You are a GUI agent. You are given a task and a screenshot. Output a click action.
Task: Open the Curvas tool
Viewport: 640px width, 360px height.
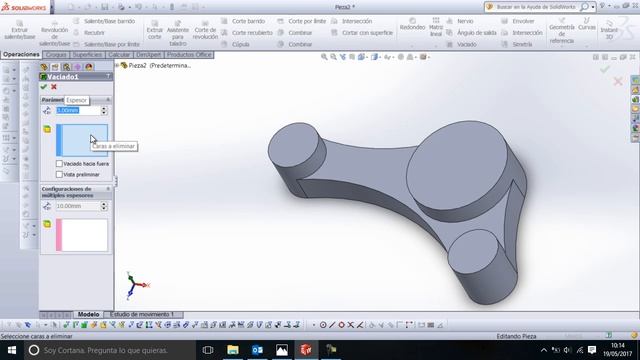(x=587, y=24)
